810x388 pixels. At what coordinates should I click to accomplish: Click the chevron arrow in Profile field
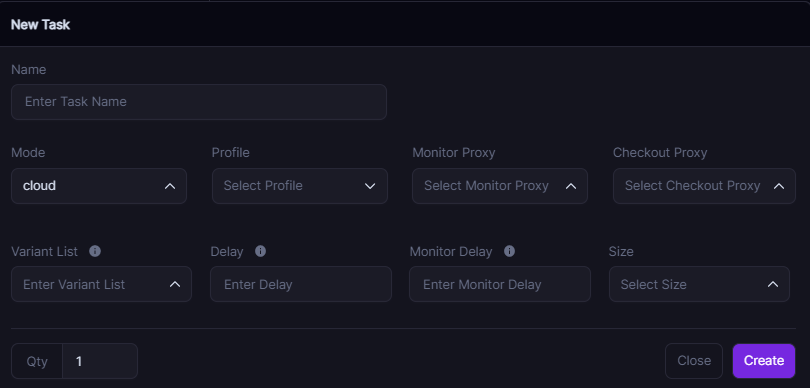tap(370, 186)
